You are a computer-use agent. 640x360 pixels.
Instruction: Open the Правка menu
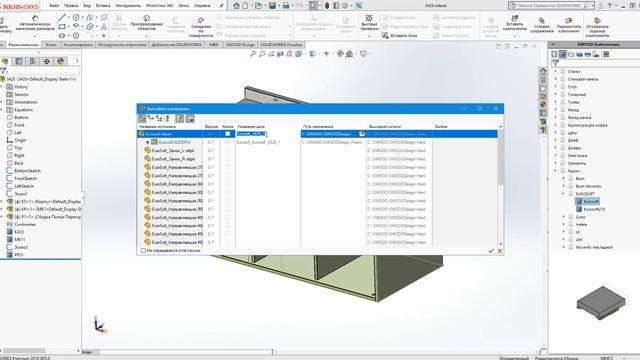71,6
